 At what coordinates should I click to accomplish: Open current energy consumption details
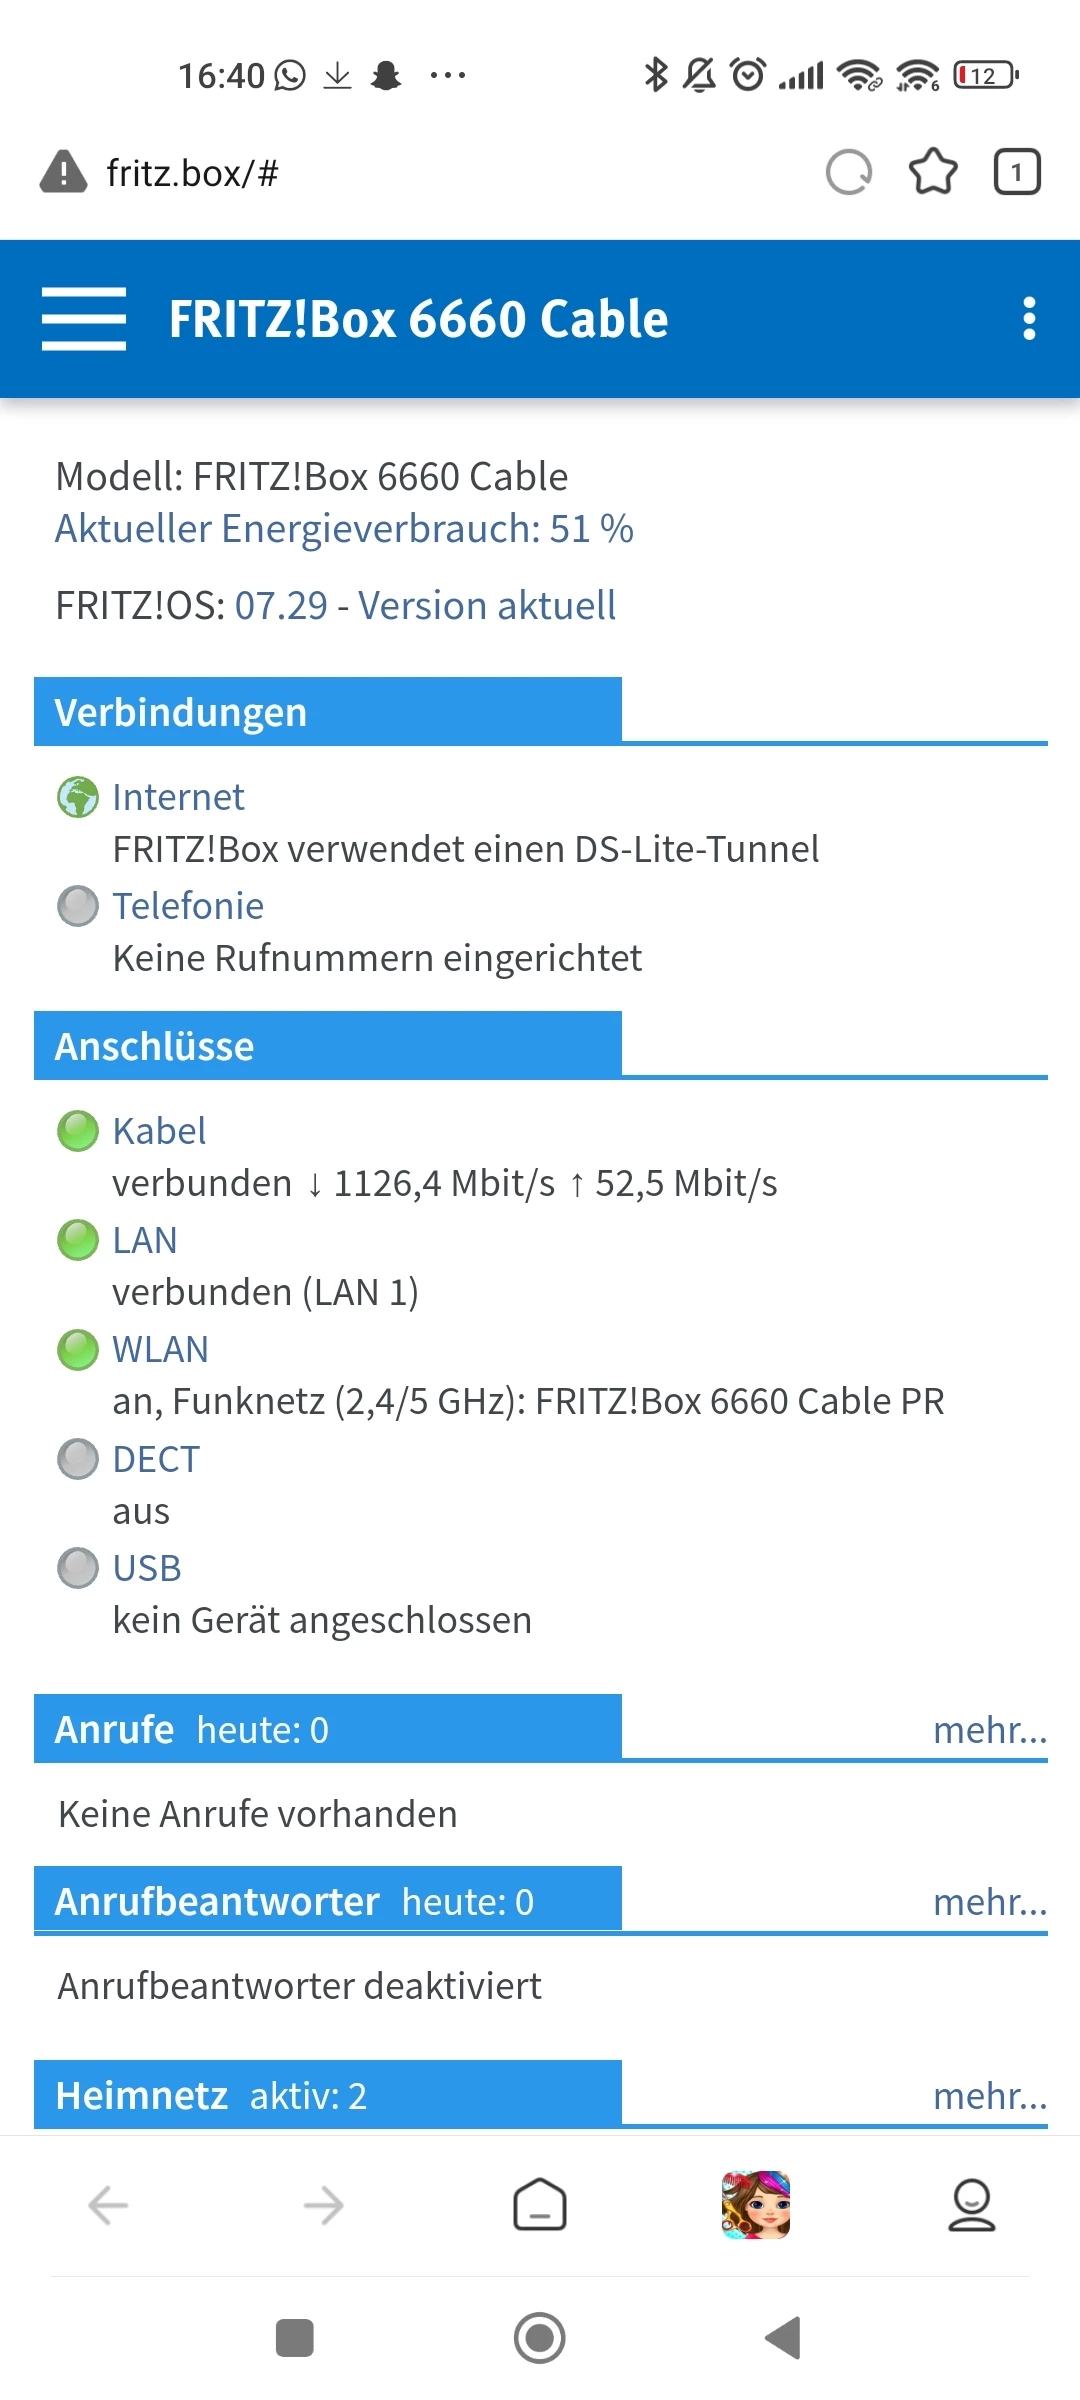(344, 529)
